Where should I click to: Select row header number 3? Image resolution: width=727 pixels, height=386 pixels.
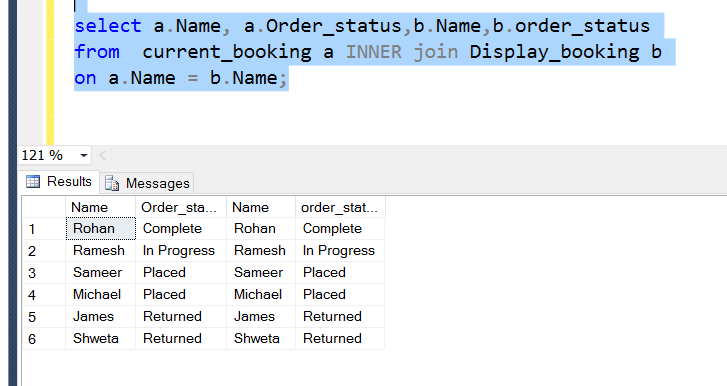pos(44,272)
